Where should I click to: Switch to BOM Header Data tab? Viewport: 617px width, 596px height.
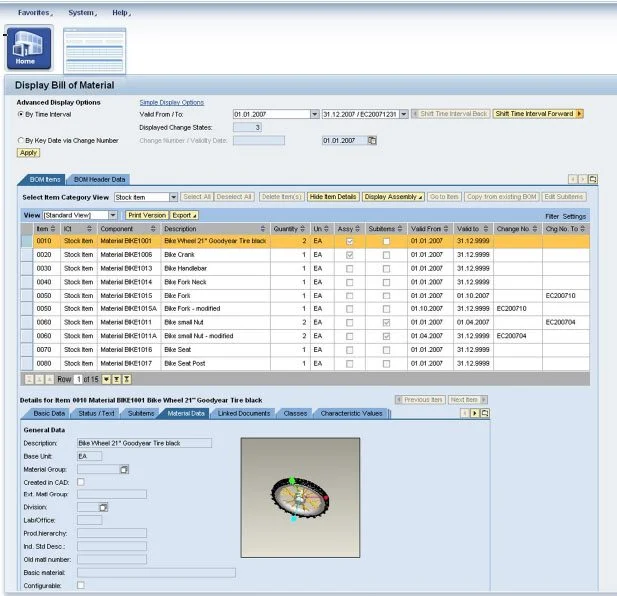click(x=99, y=179)
